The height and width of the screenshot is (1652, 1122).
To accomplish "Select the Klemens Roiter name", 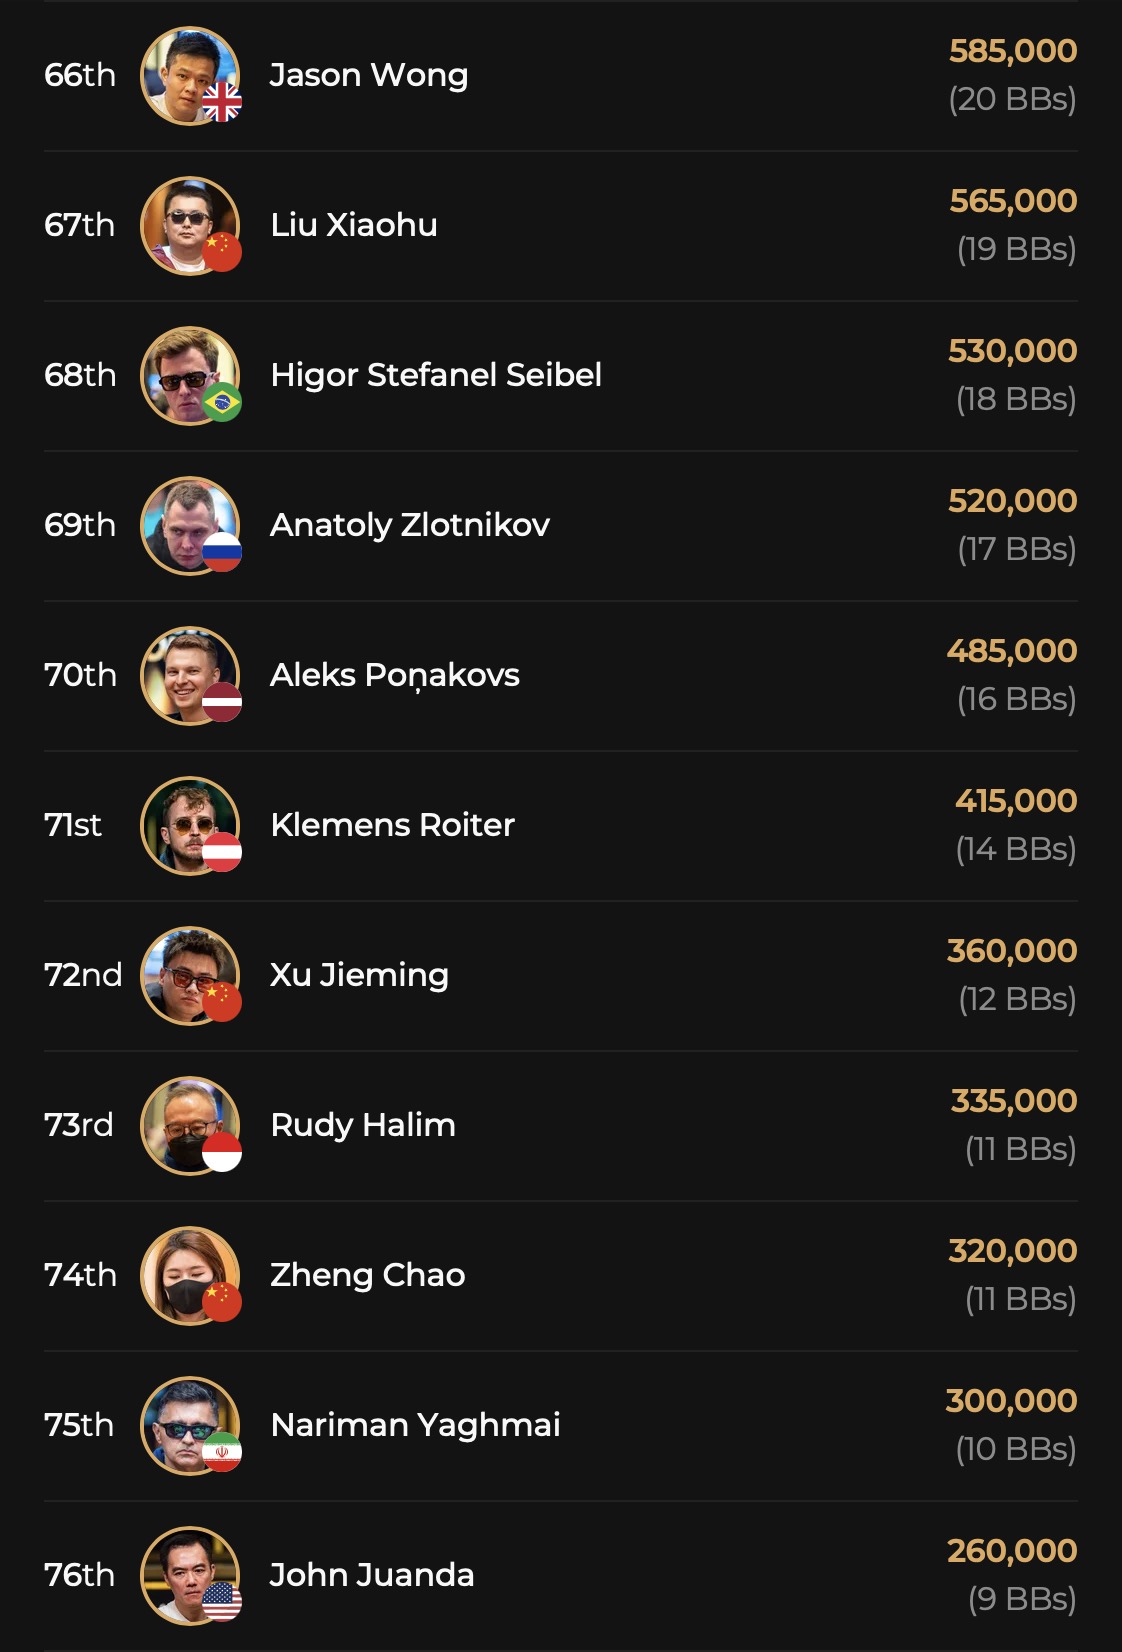I will (392, 825).
